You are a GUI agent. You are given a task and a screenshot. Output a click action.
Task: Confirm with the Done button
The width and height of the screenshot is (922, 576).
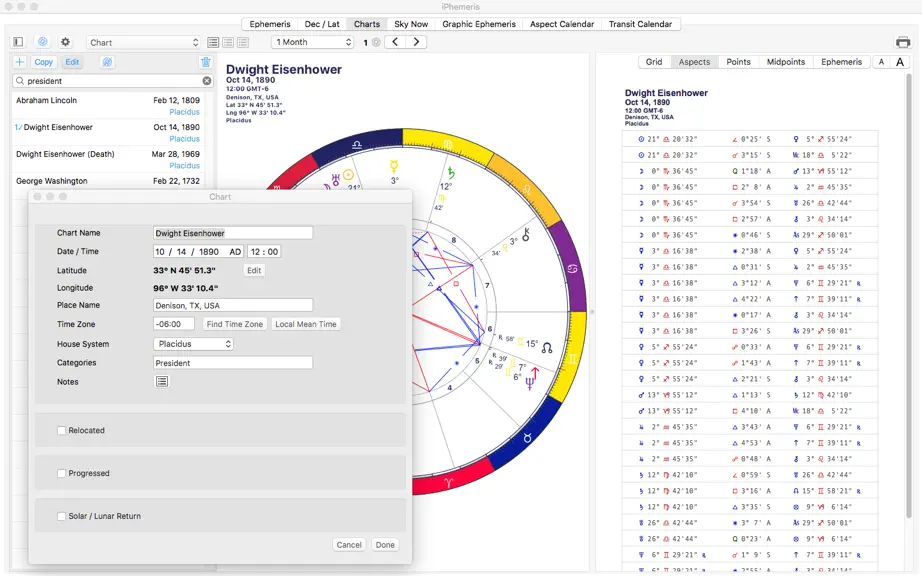pyautogui.click(x=385, y=545)
